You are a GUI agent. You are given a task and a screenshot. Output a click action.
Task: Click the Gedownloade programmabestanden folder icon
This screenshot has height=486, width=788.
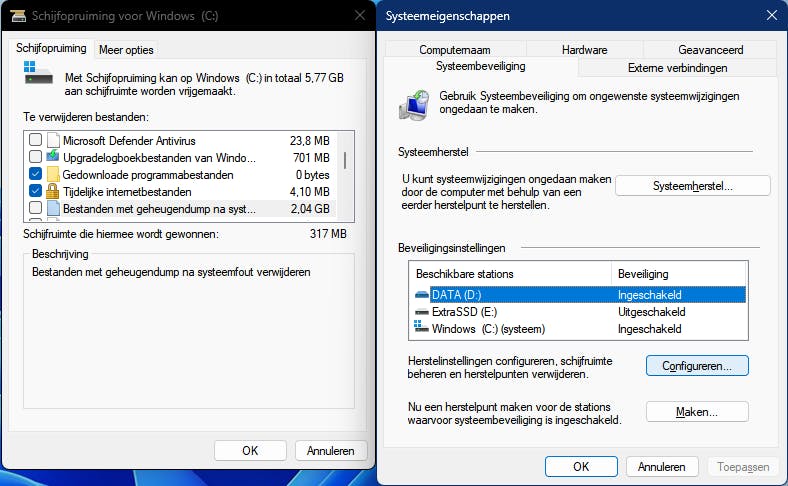click(53, 174)
